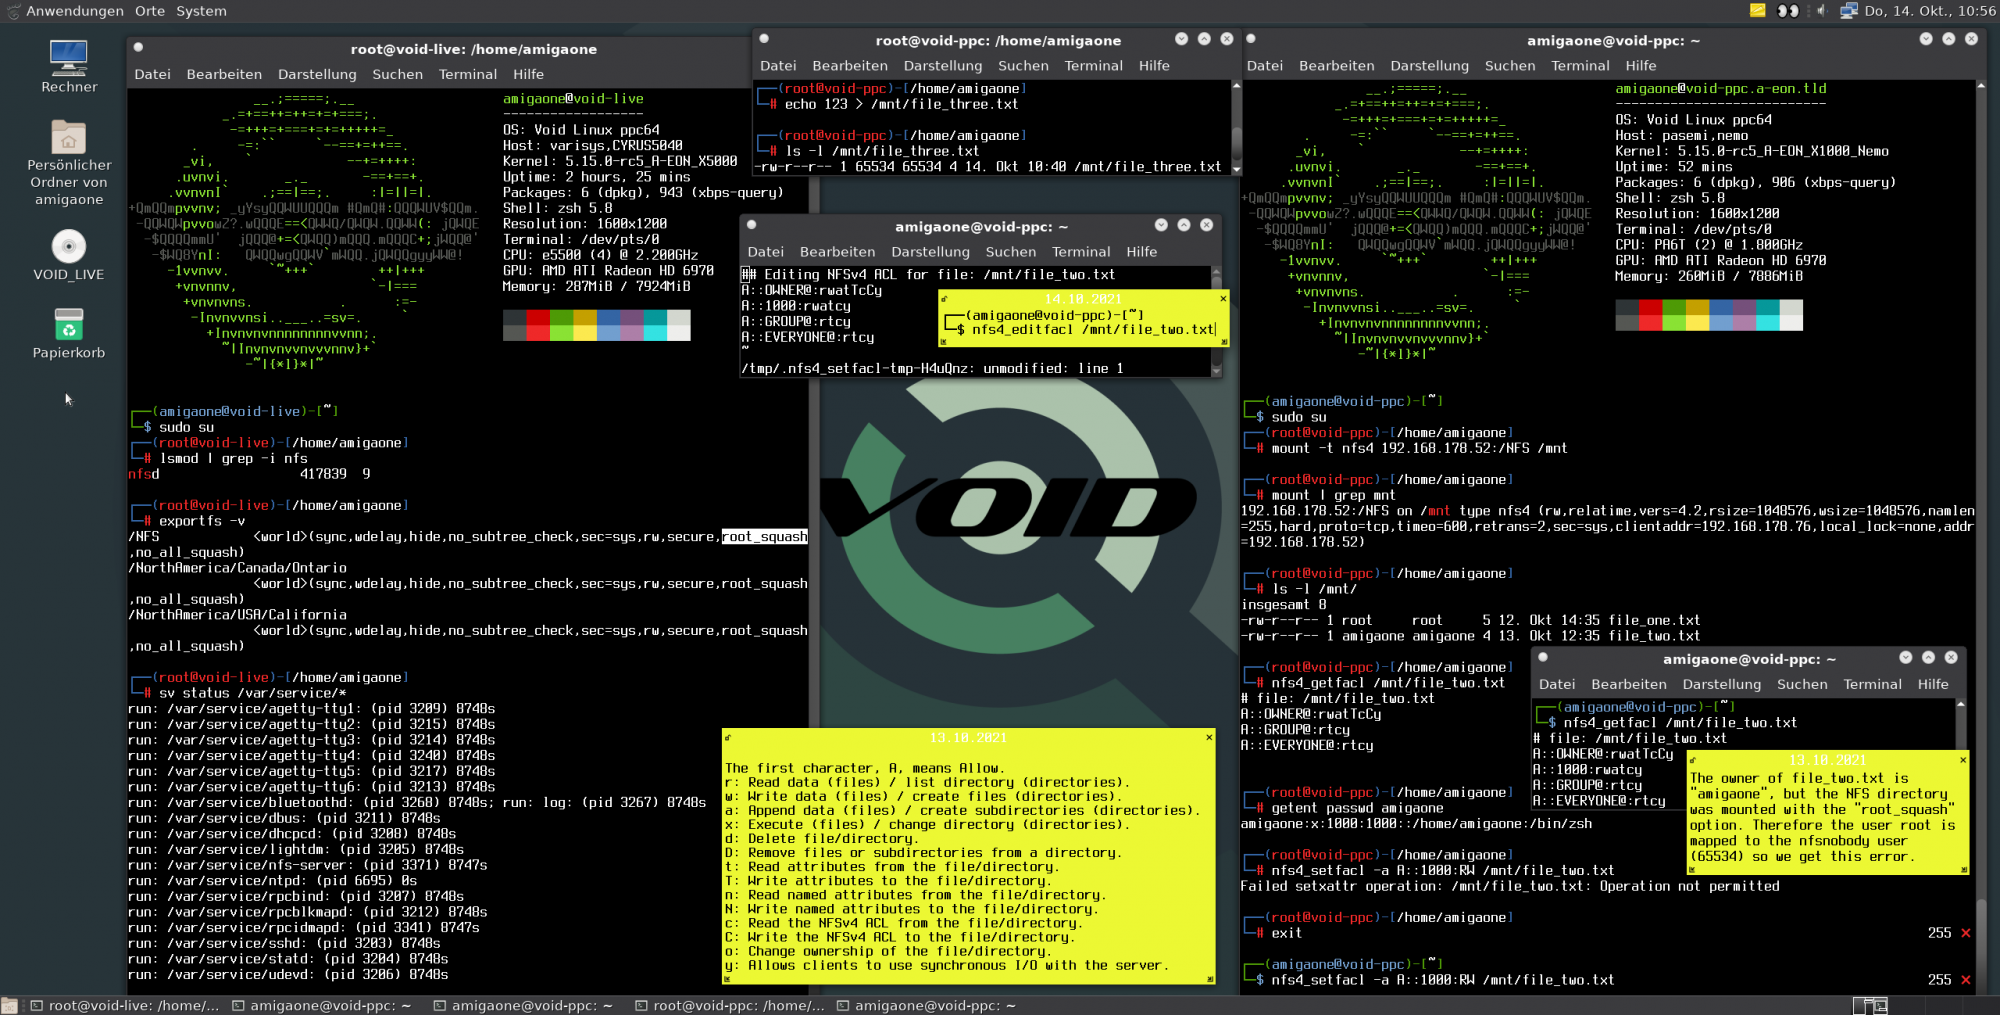The width and height of the screenshot is (2000, 1015).
Task: Toggle the lock on the 14.10.2021 note
Action: point(943,298)
